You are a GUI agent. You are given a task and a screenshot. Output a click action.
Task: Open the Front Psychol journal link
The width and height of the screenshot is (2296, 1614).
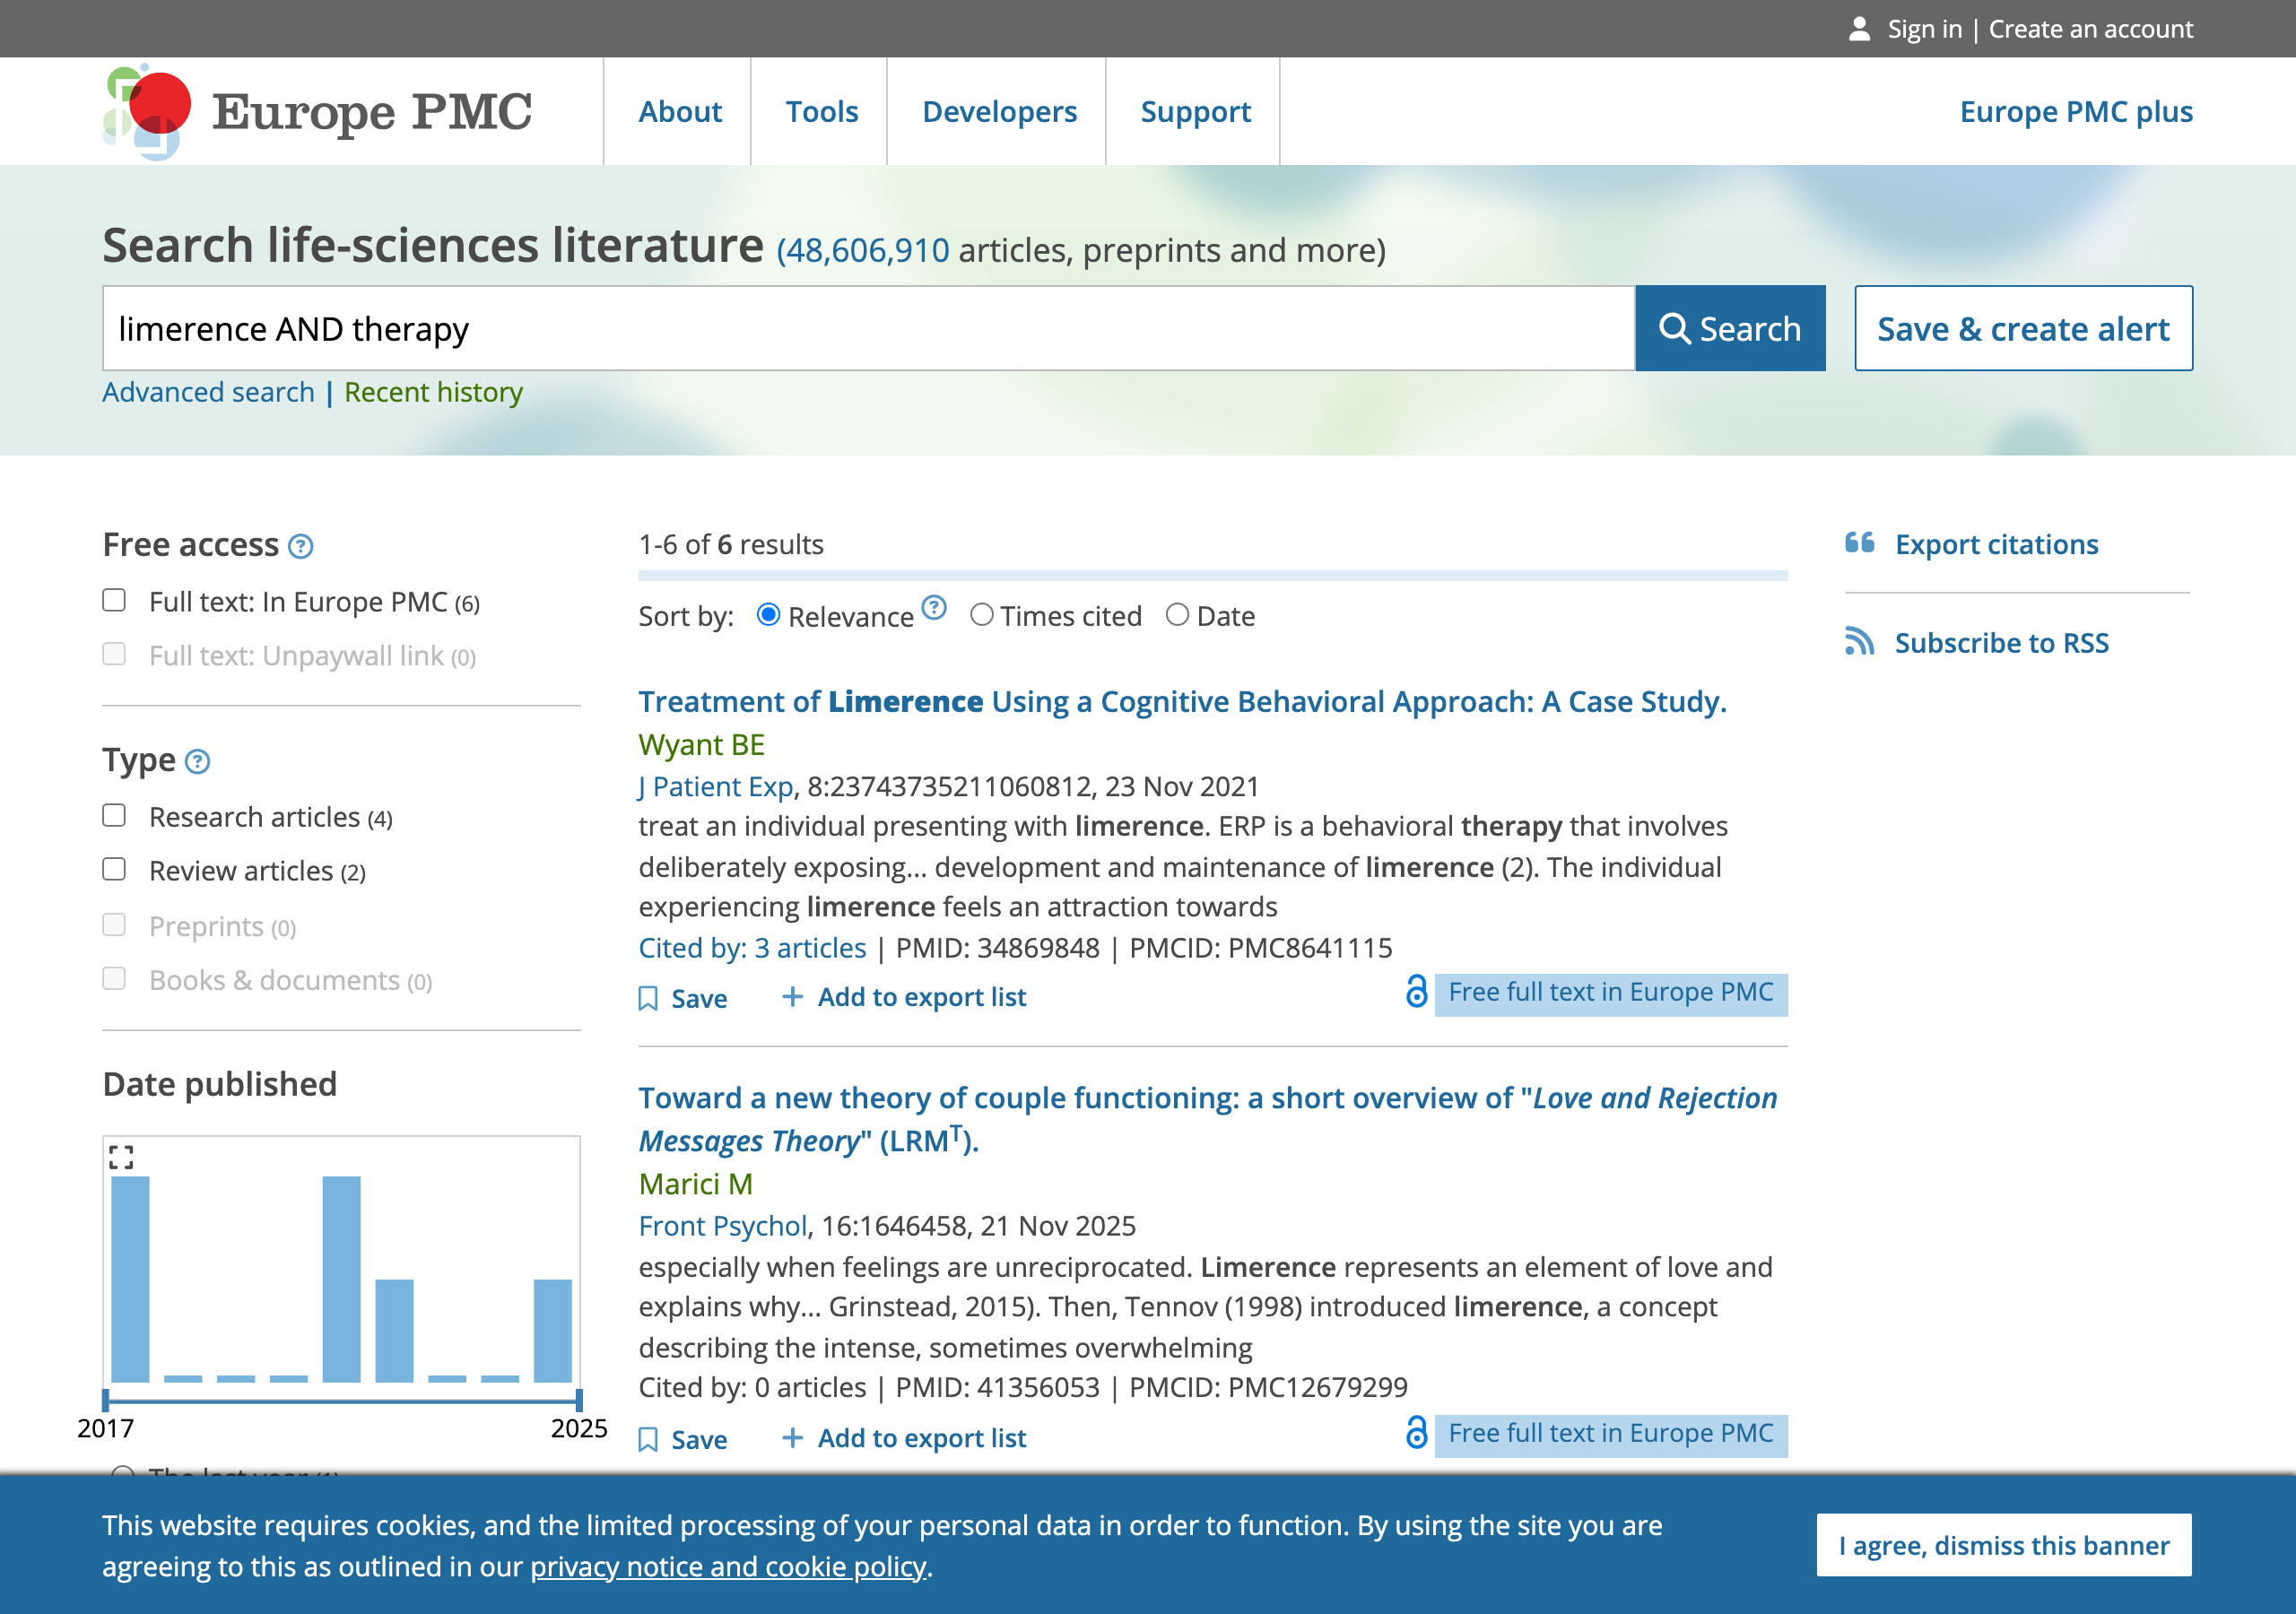pos(722,1226)
